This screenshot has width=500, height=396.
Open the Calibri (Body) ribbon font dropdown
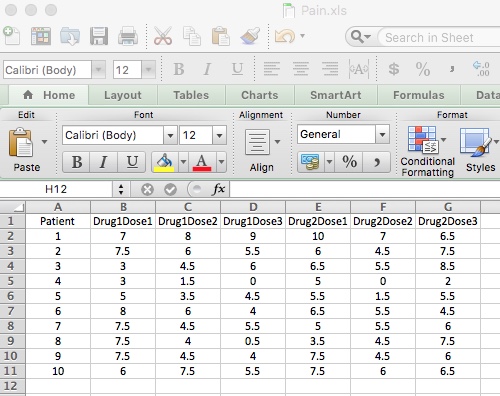coord(170,135)
